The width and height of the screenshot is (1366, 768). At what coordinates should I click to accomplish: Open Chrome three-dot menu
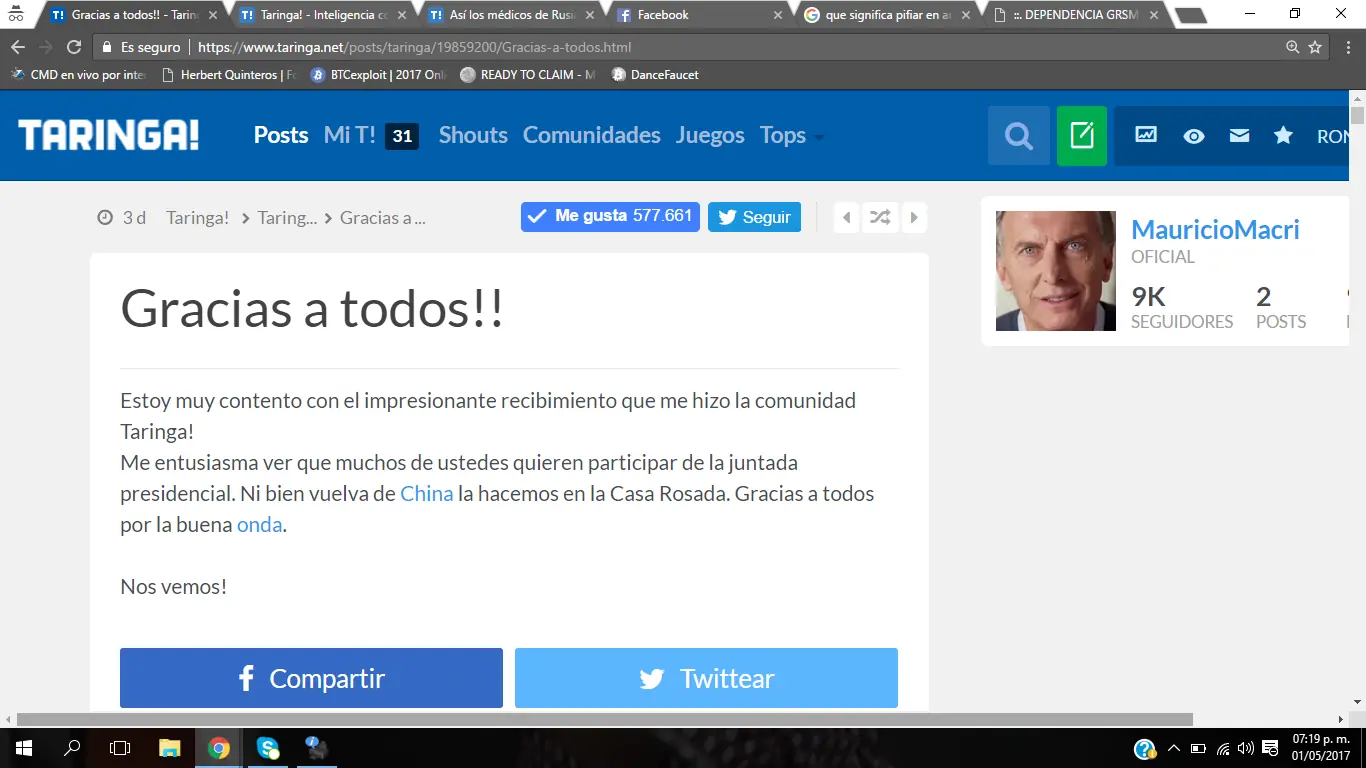click(x=1346, y=47)
